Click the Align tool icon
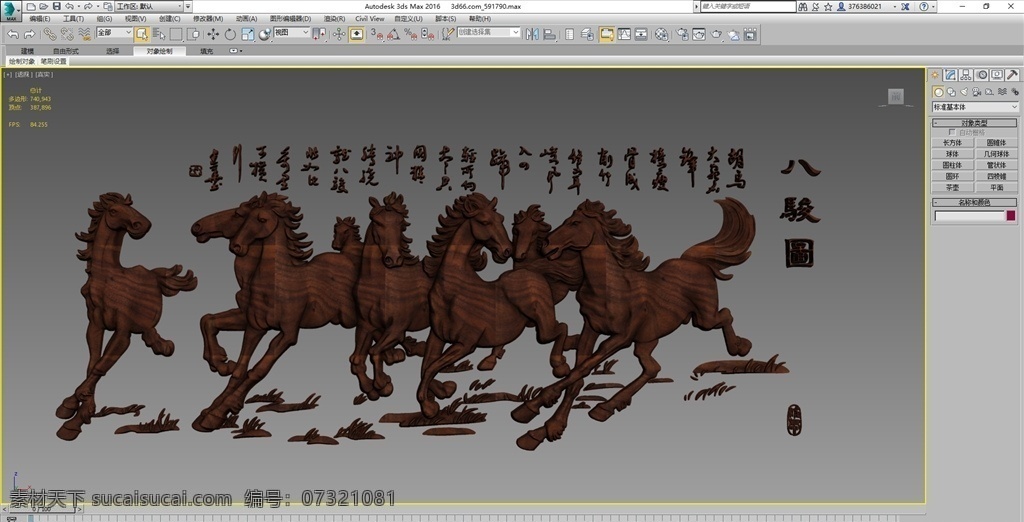This screenshot has width=1024, height=522. (549, 34)
